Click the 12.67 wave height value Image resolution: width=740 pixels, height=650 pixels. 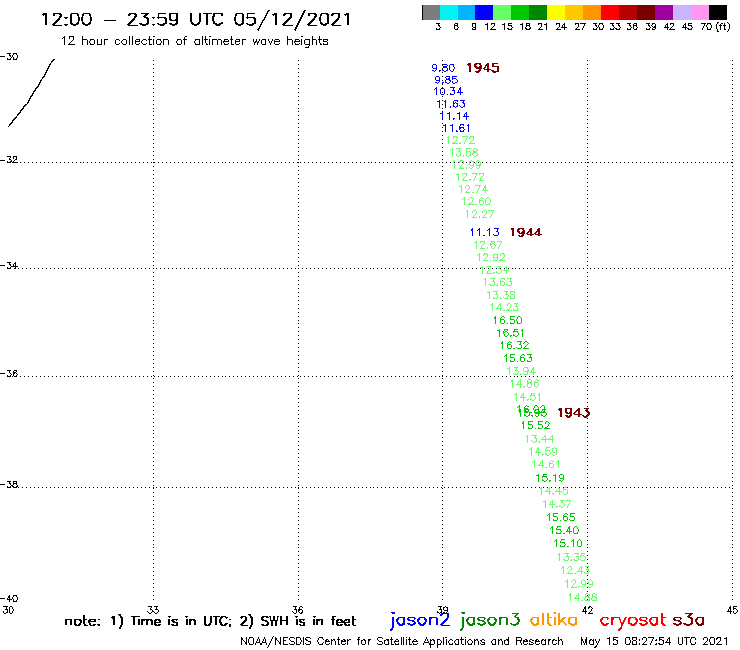[x=488, y=245]
